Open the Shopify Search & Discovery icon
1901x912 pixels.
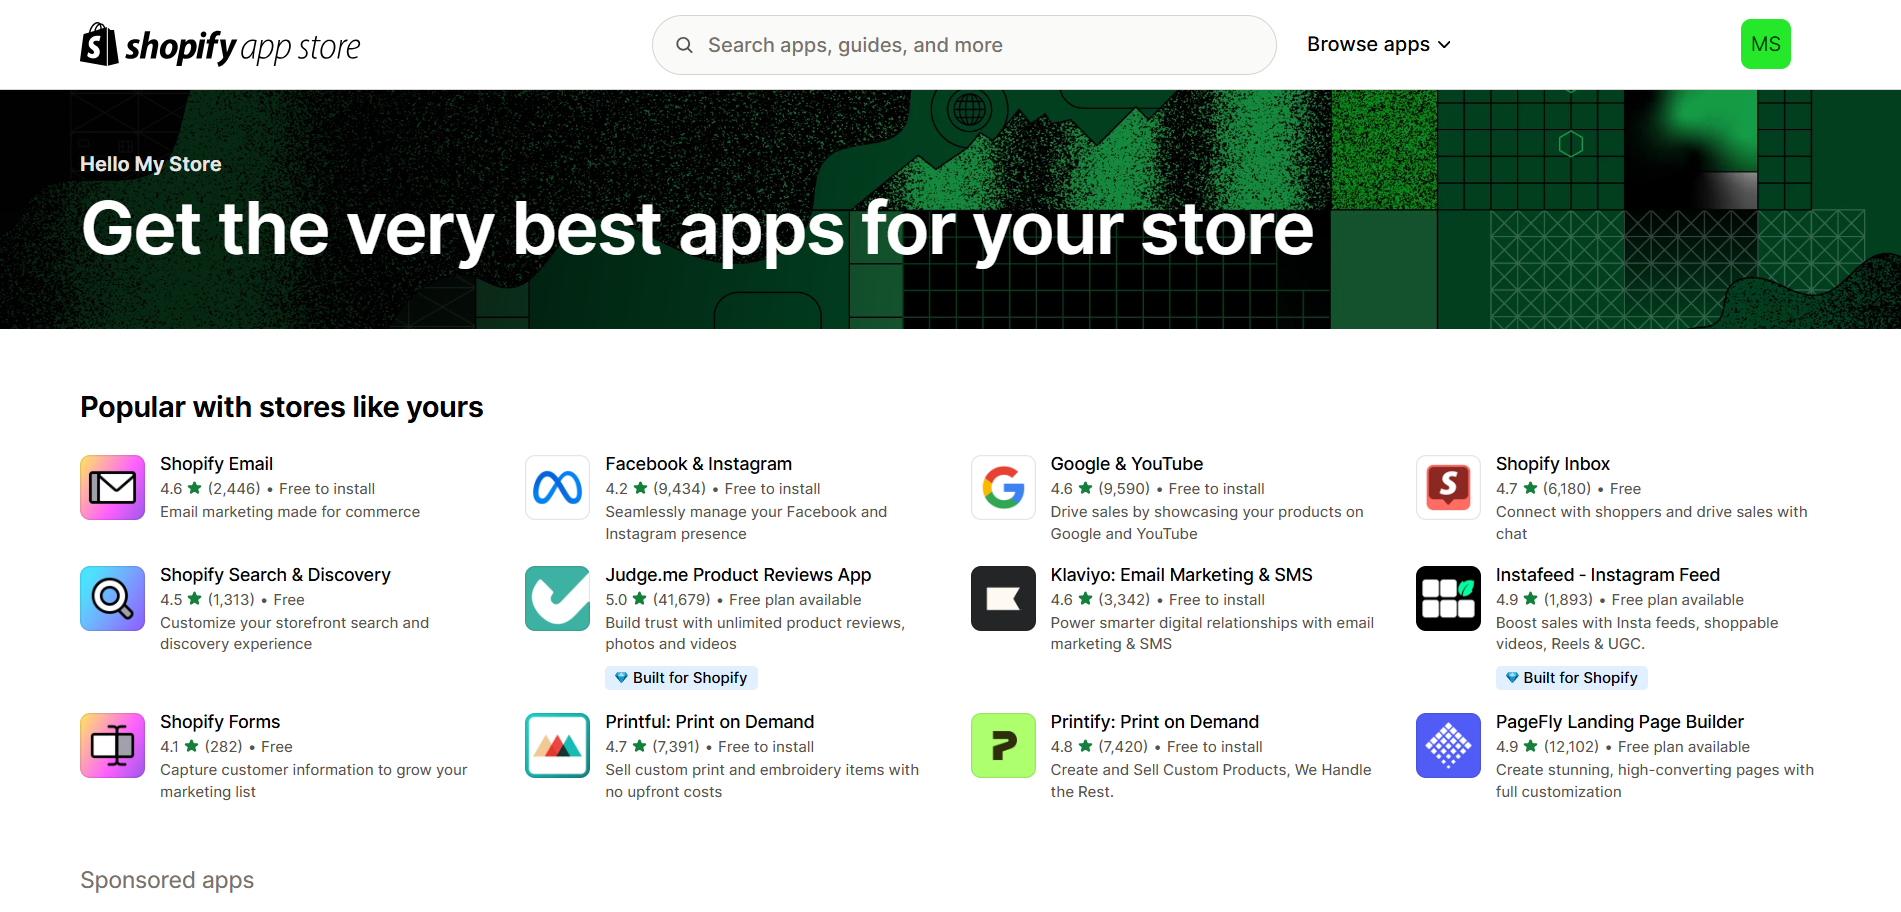click(x=113, y=599)
